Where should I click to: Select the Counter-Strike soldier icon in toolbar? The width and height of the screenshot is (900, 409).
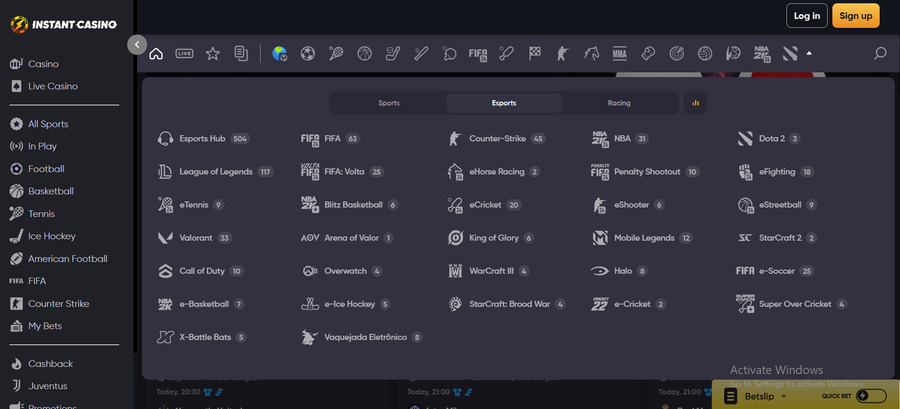tap(562, 53)
